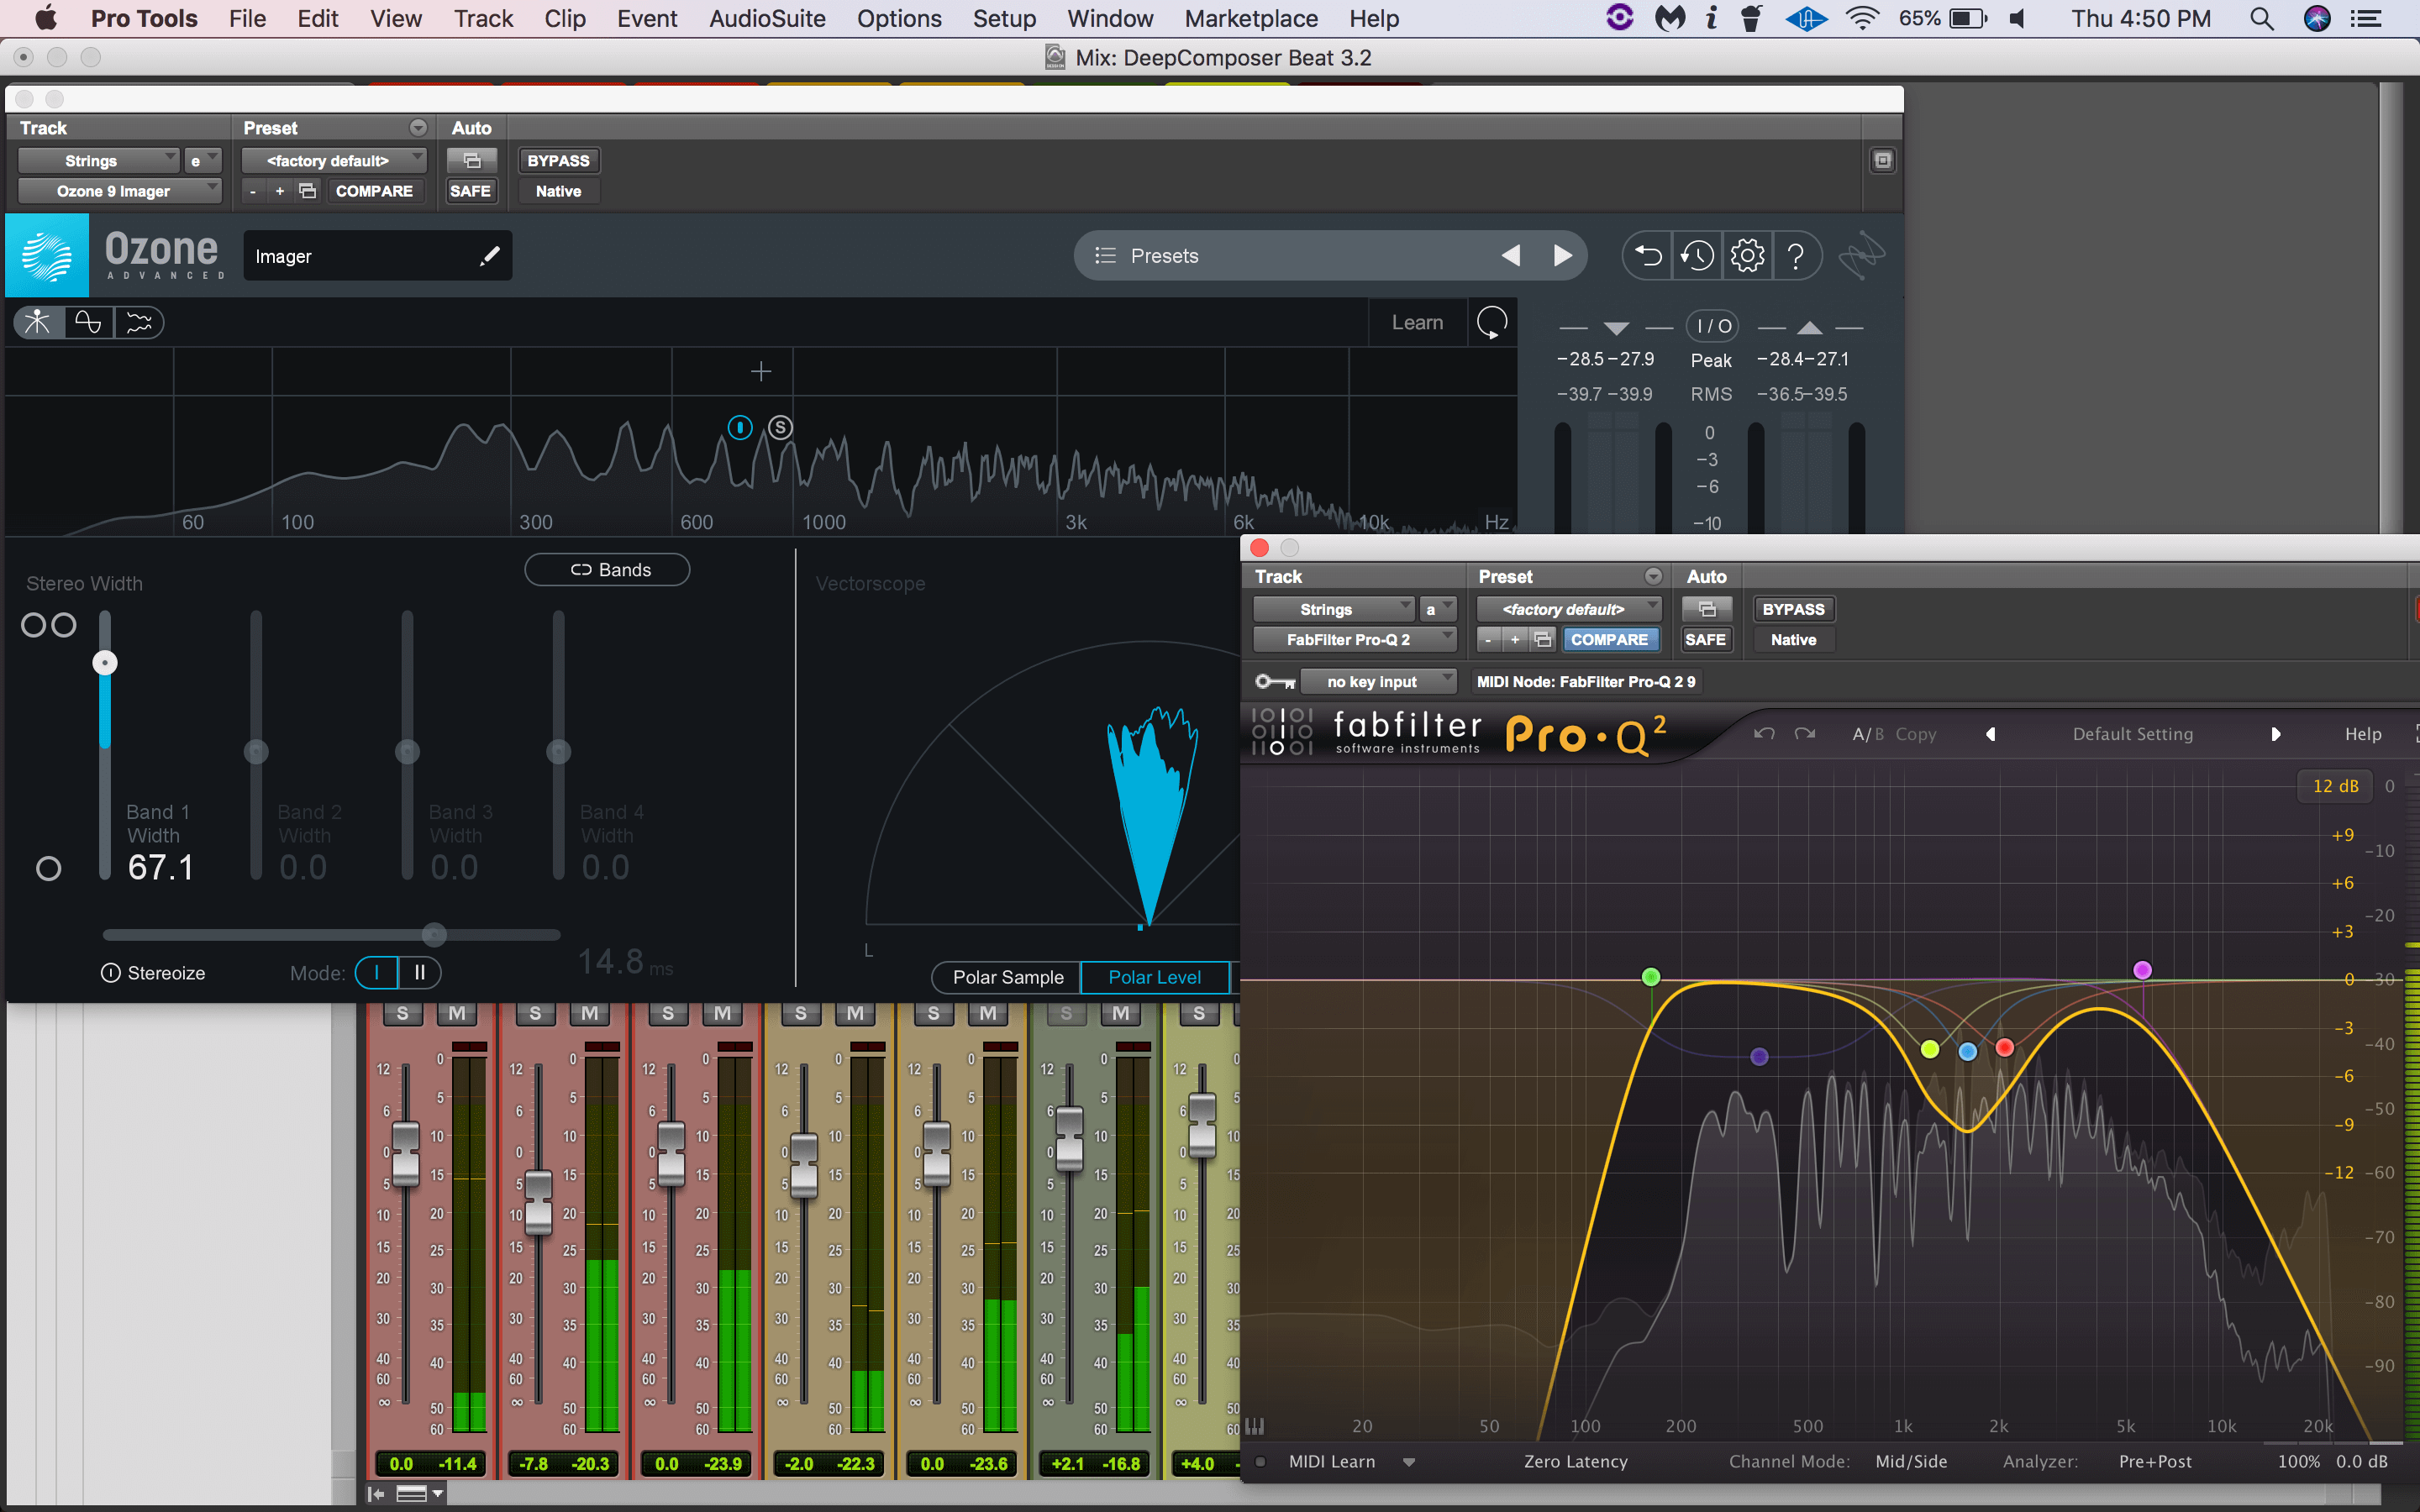
Task: Solo the mixer channel reading -7.8
Action: click(535, 1014)
